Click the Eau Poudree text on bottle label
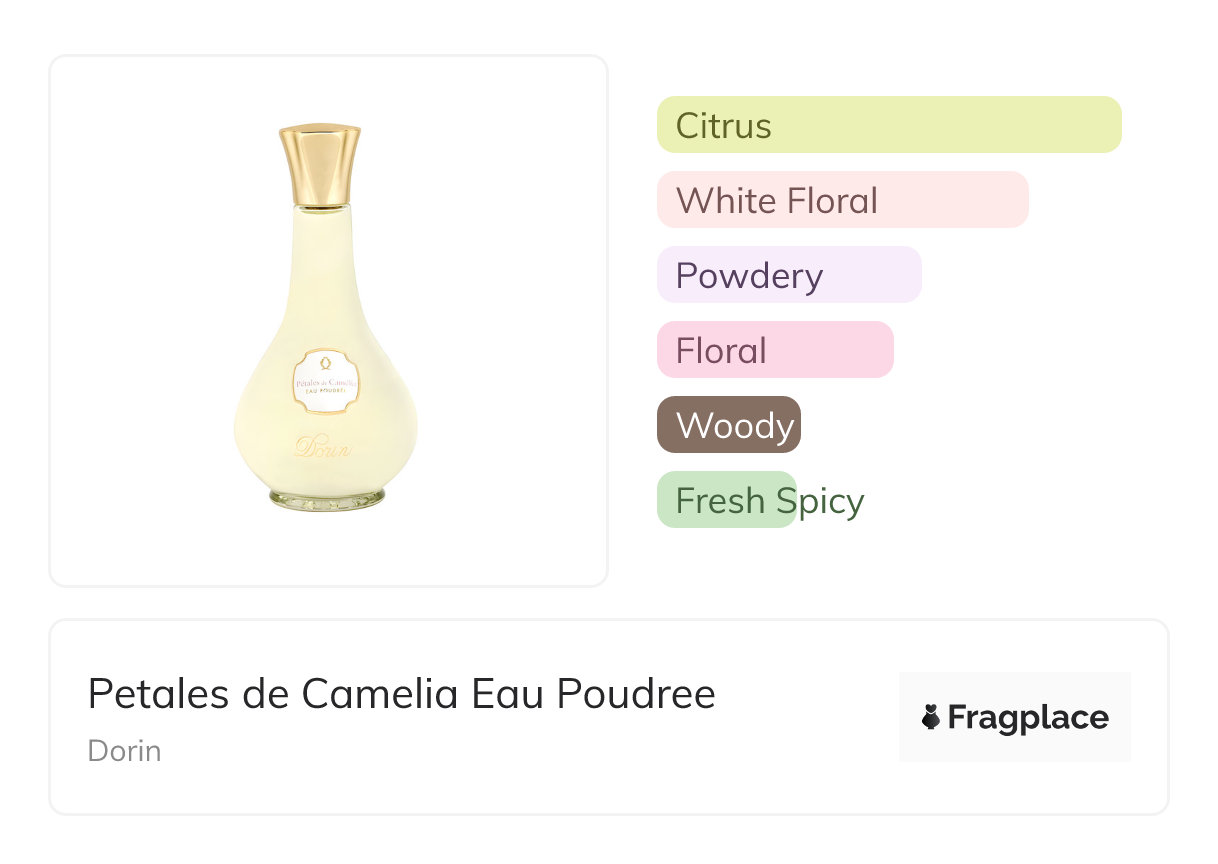This screenshot has height=864, width=1218. 325,392
